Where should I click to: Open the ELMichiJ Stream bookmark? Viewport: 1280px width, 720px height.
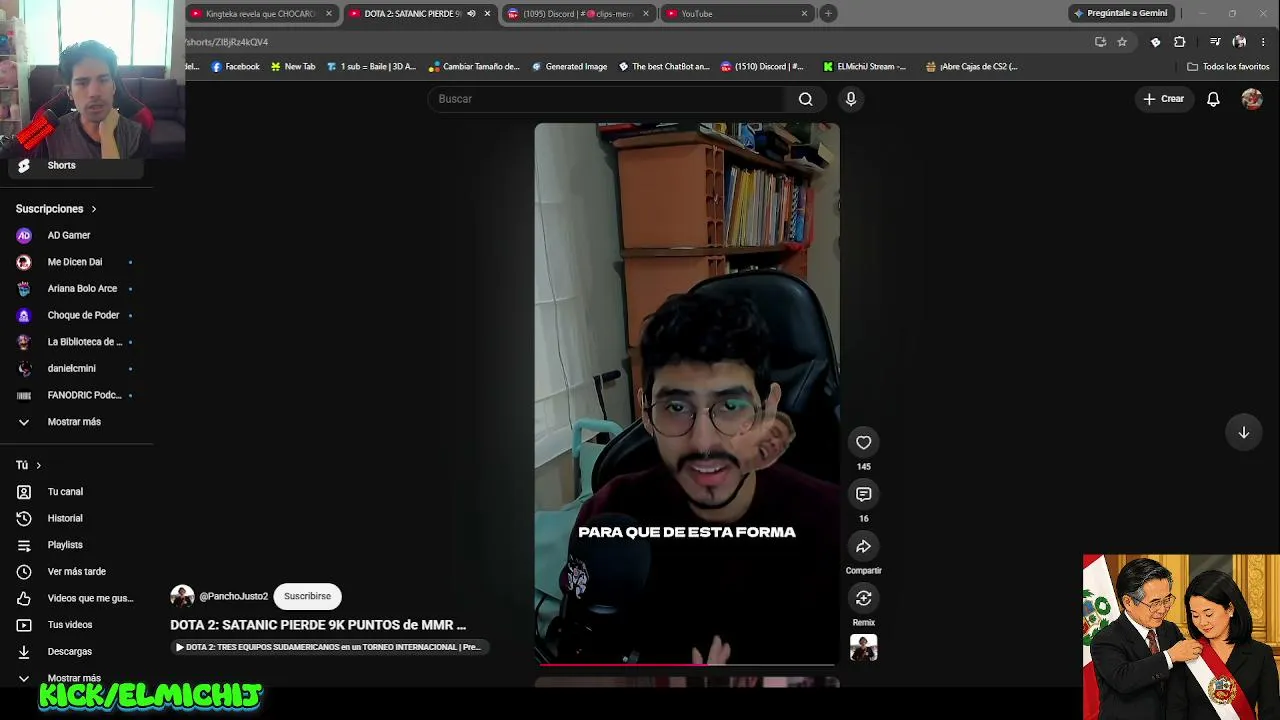865,67
